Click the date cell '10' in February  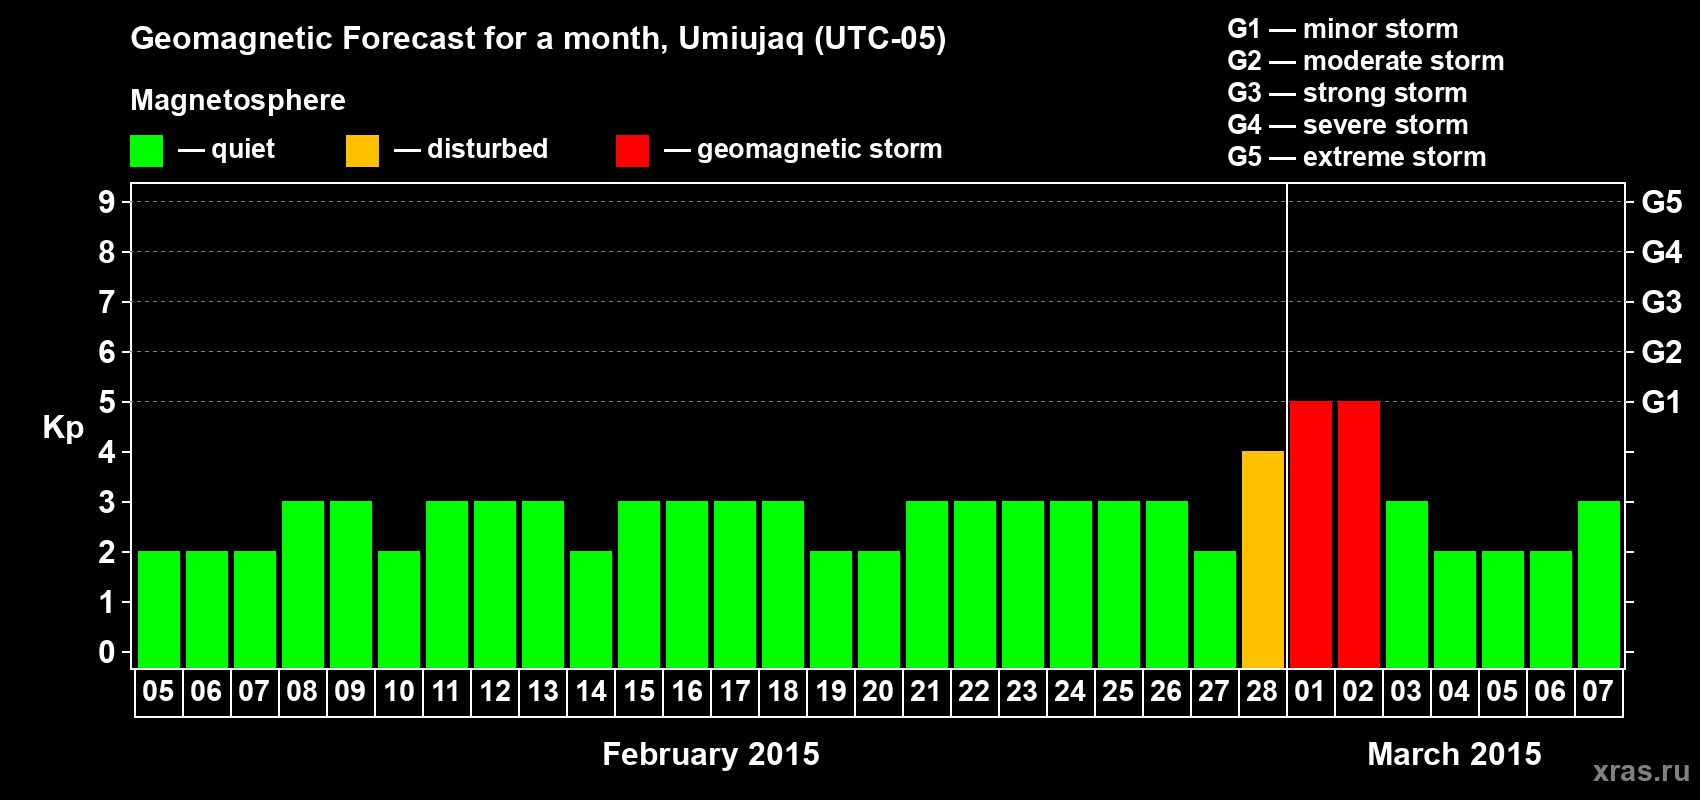[399, 692]
